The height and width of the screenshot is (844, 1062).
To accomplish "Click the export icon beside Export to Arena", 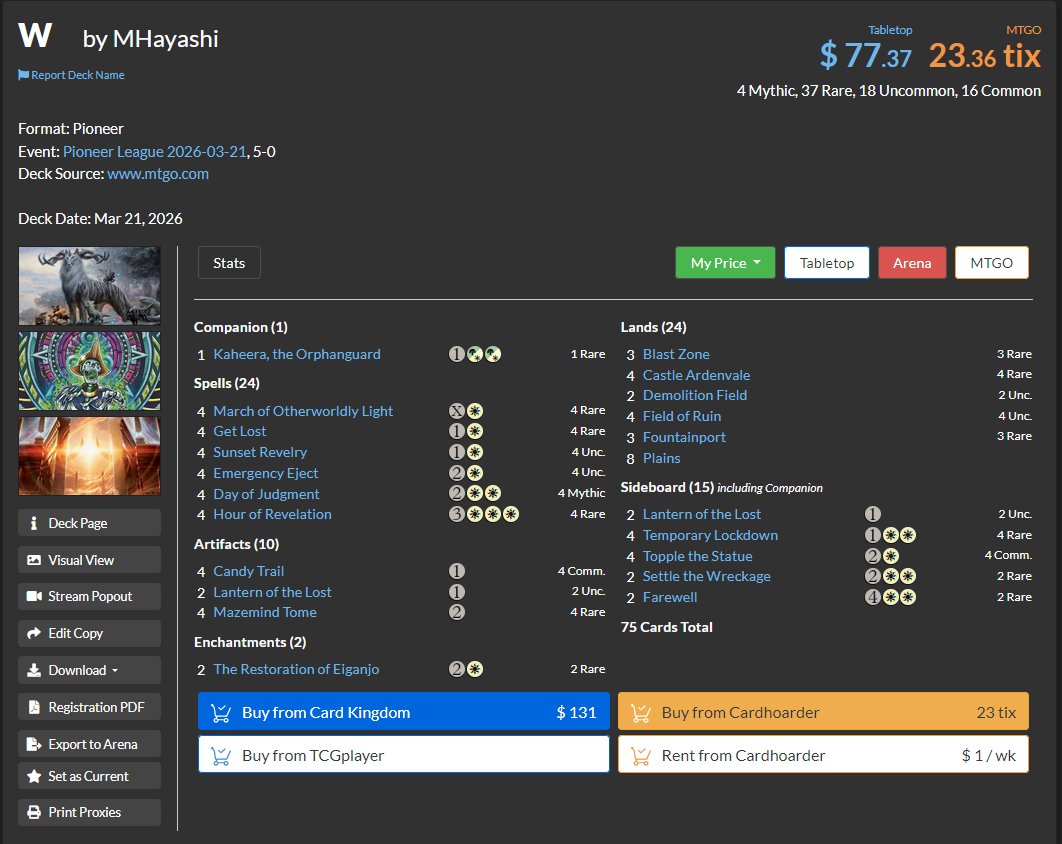I will pos(34,744).
